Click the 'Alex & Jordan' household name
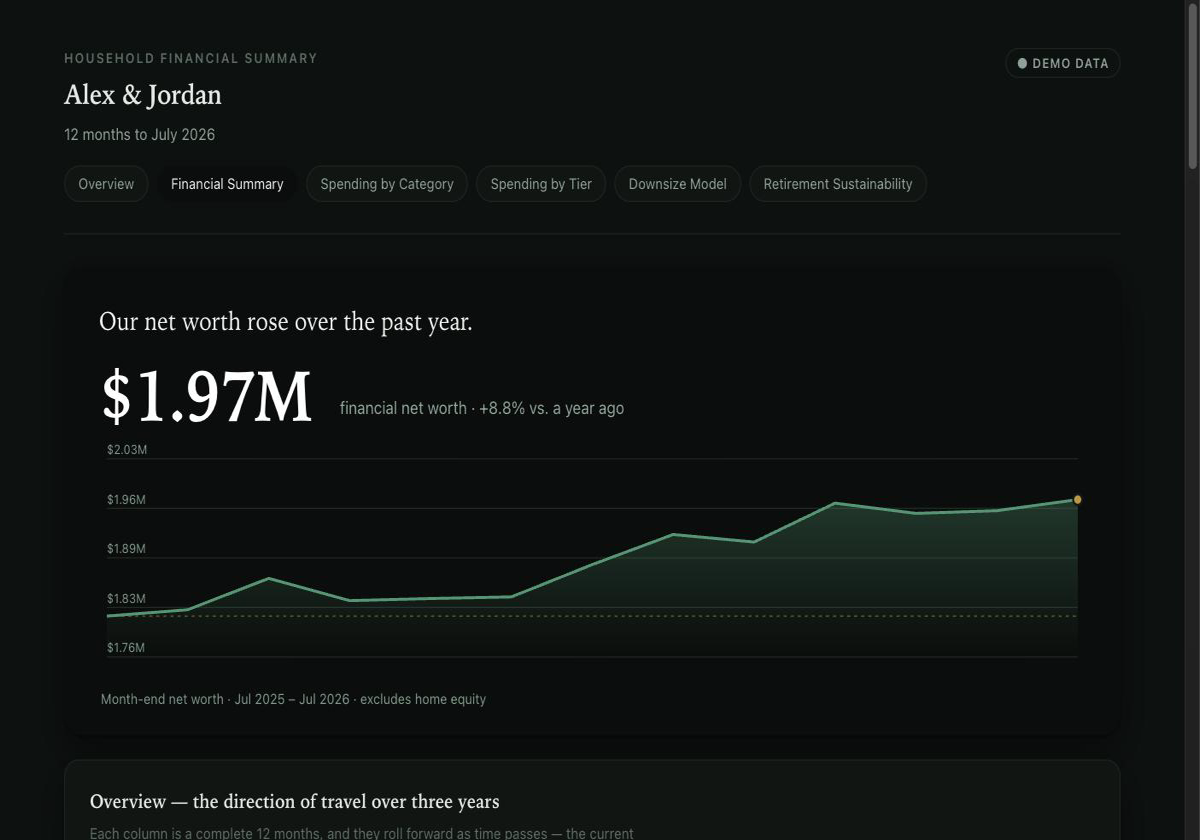The width and height of the screenshot is (1200, 840). click(143, 95)
